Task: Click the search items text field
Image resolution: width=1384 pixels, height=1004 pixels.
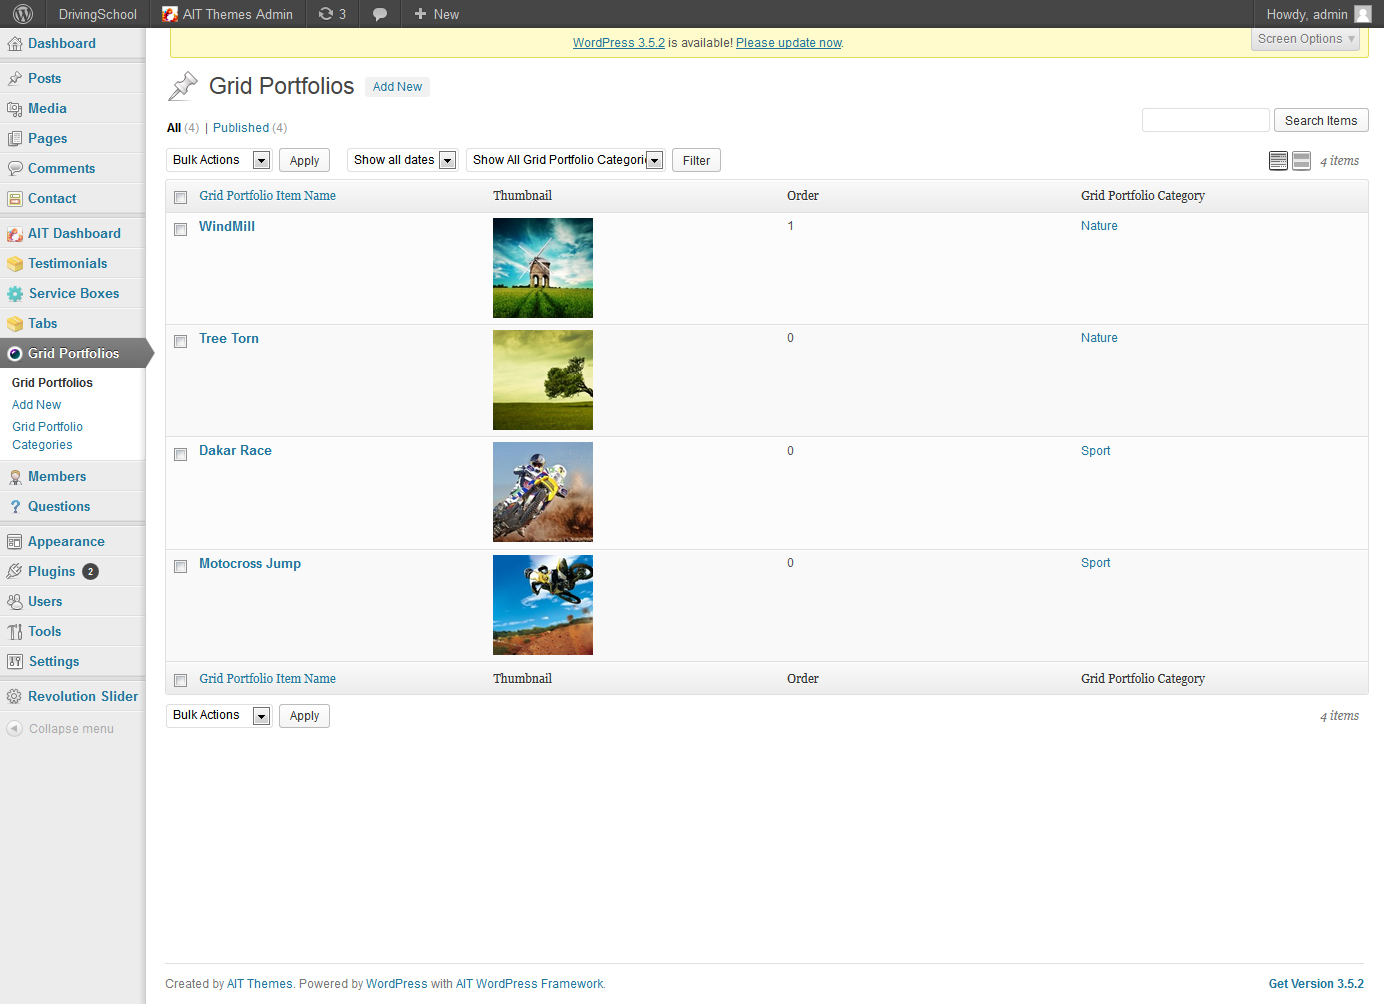Action: 1205,120
